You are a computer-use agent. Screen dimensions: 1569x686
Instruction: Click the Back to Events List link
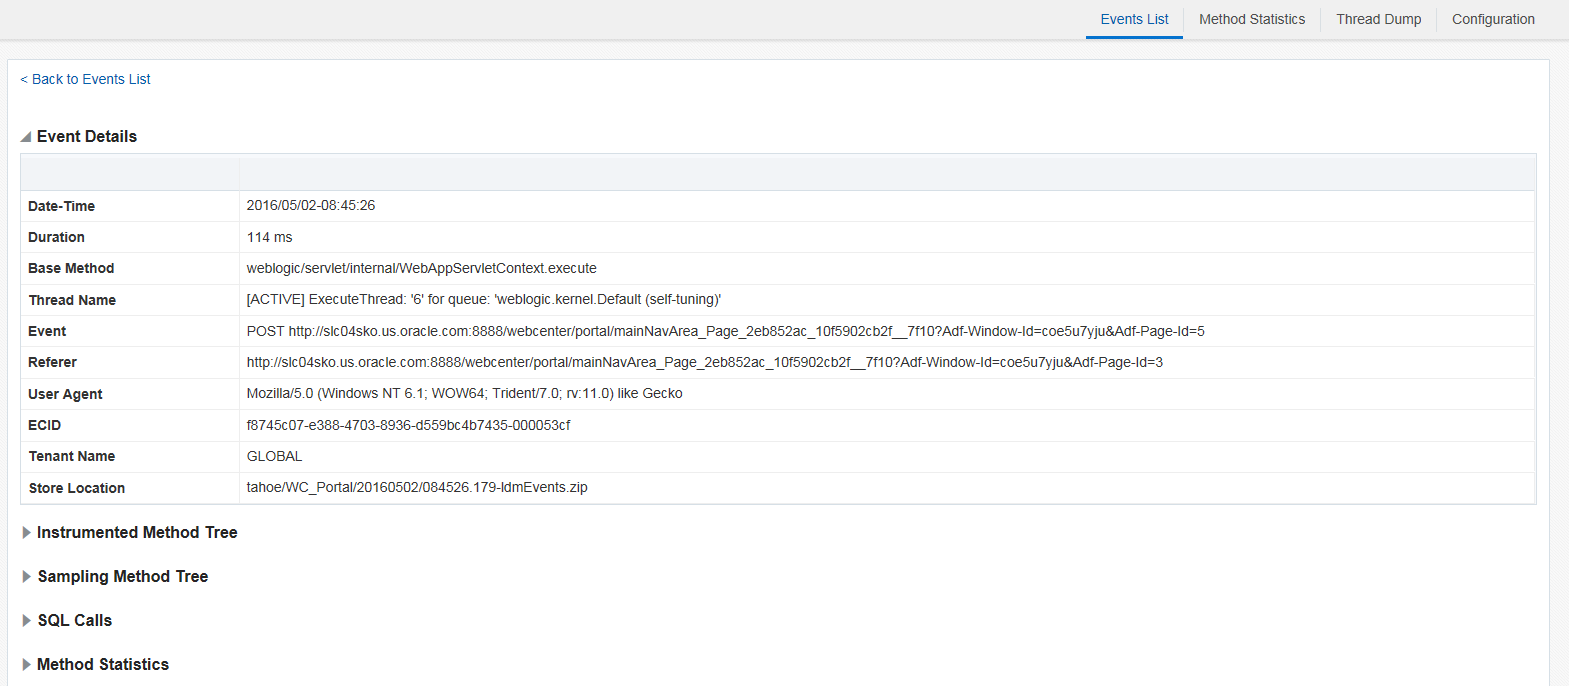85,79
